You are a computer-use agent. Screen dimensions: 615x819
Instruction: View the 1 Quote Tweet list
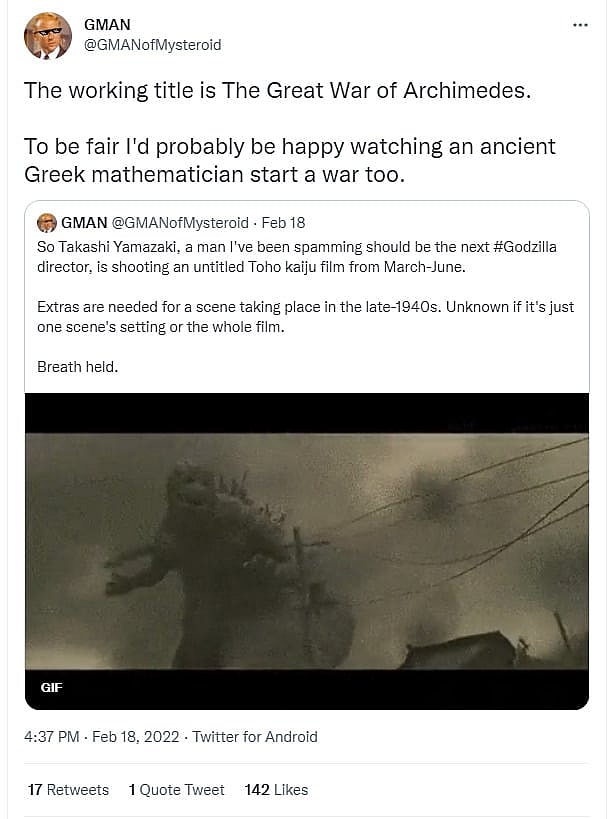tap(177, 790)
